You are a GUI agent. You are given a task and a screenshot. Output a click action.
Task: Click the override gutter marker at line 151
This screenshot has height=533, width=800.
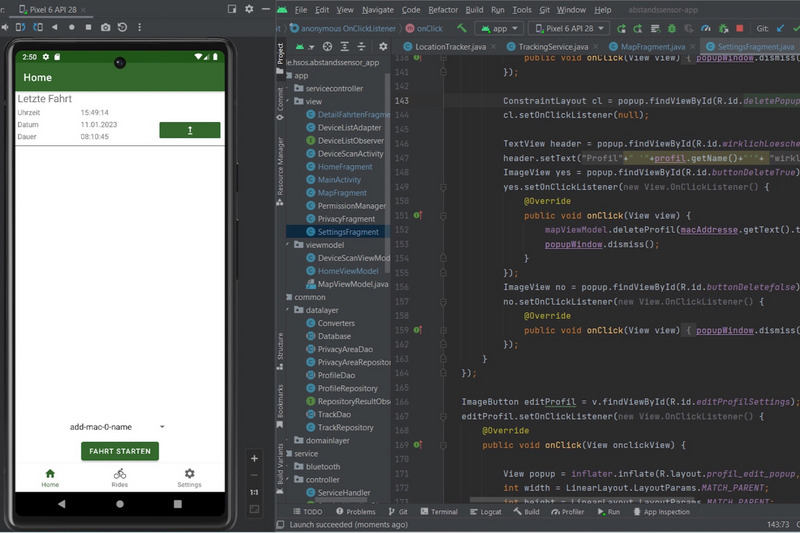(x=418, y=215)
